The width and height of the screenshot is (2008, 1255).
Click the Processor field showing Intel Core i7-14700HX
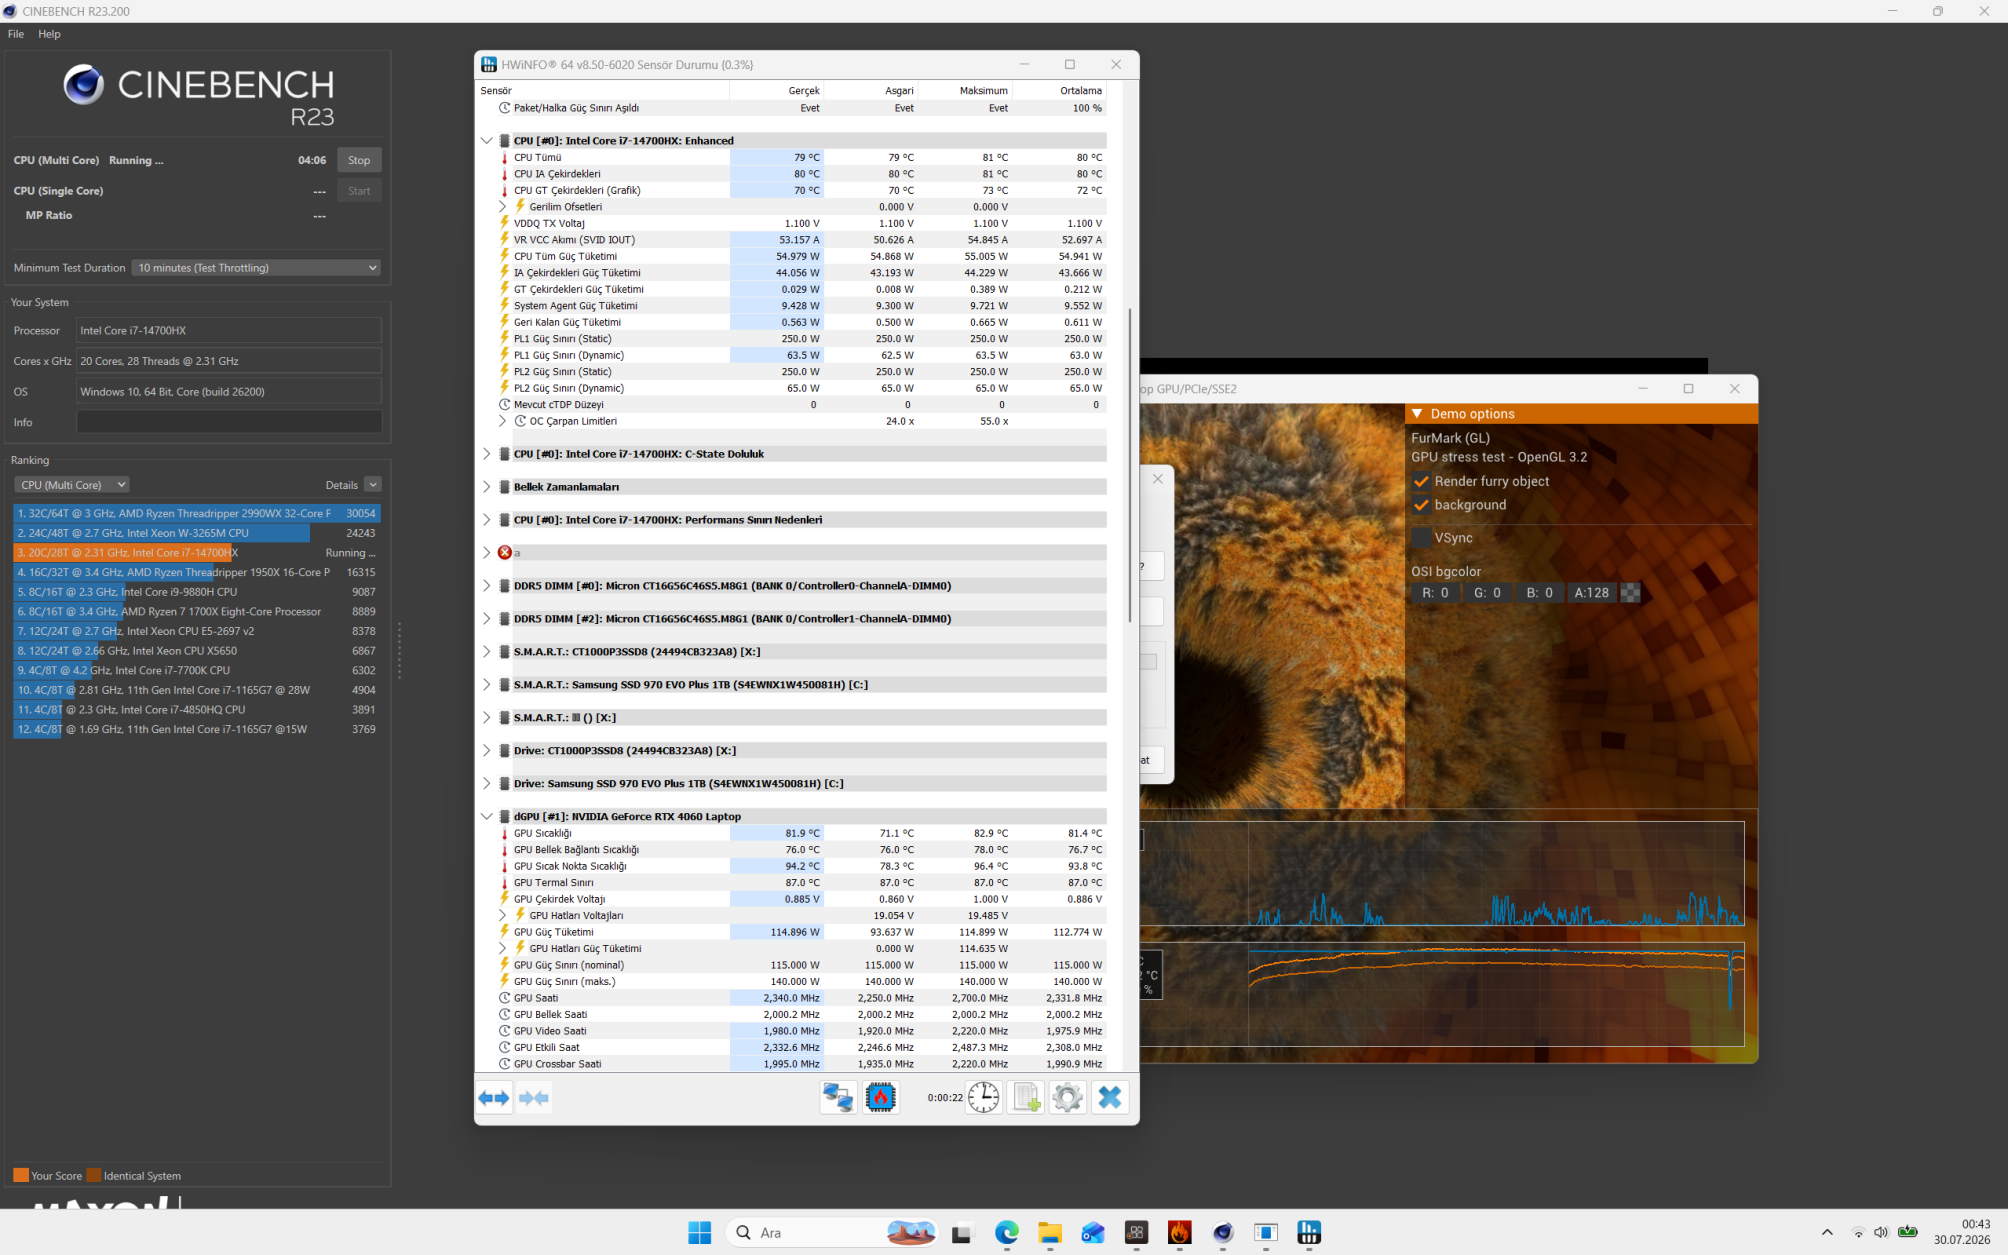point(229,330)
